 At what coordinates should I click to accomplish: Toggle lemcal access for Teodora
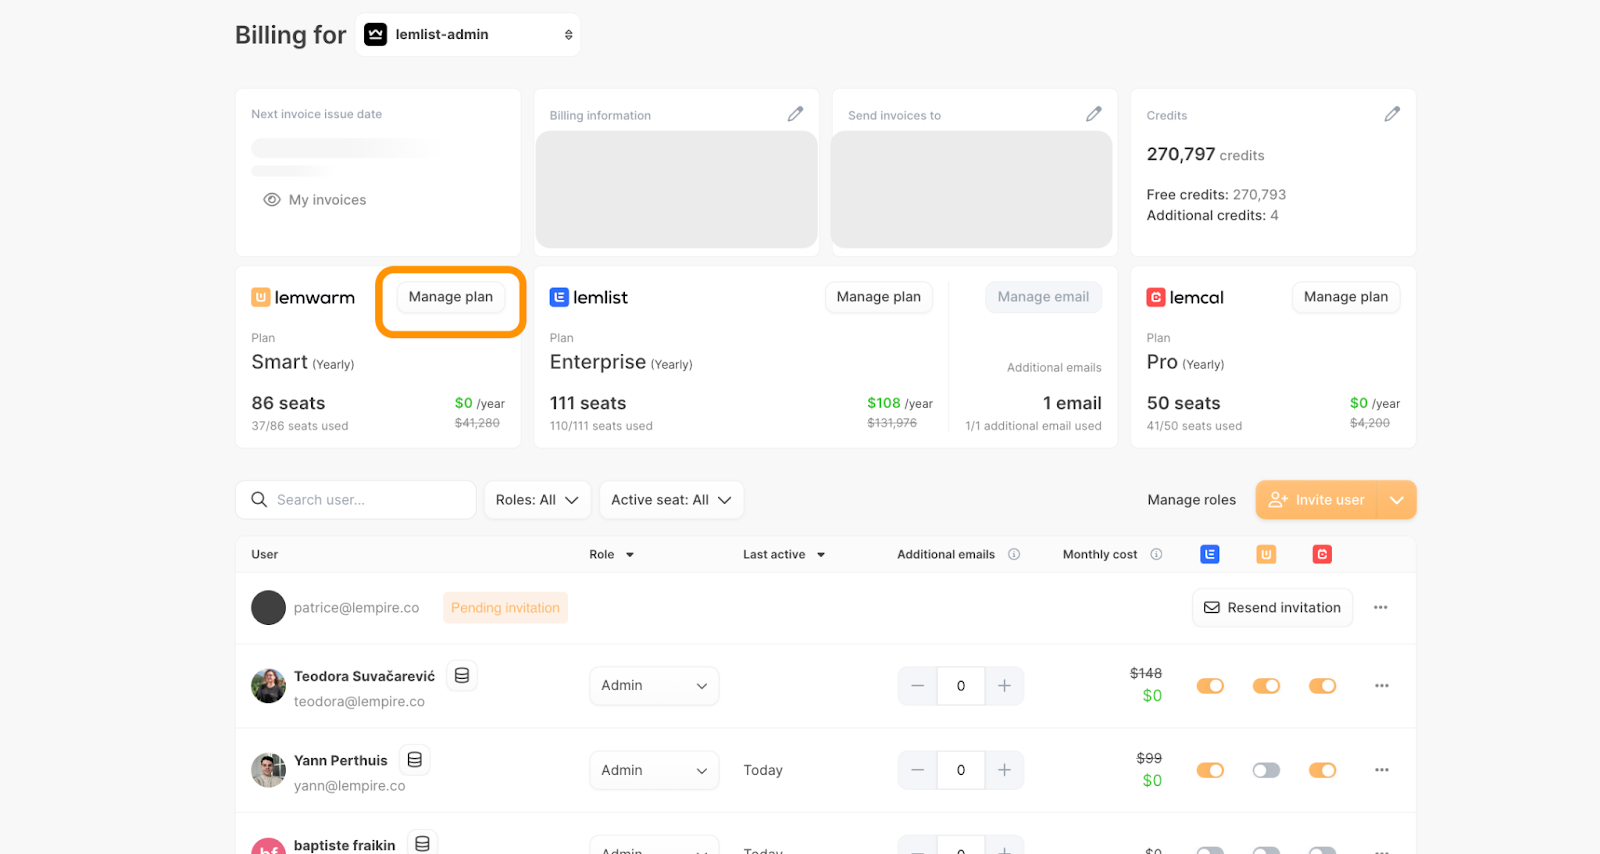[1322, 686]
